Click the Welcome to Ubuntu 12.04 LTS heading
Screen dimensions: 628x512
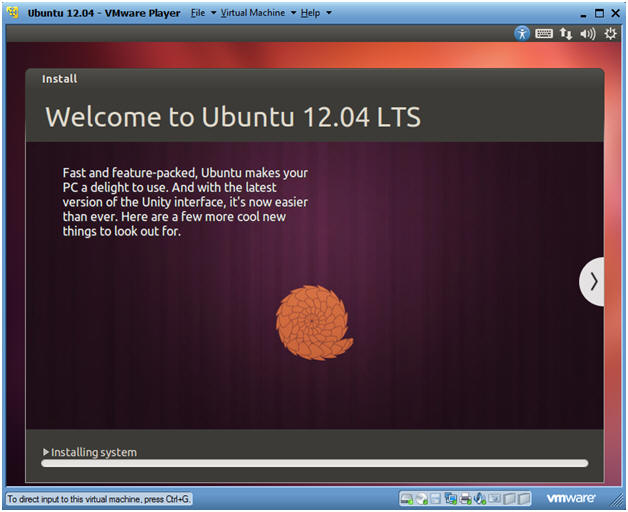pyautogui.click(x=233, y=117)
